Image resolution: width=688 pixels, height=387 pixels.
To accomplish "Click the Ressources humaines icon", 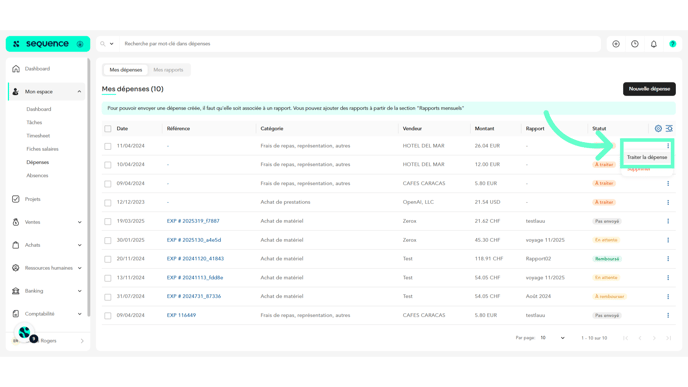I will click(x=16, y=268).
